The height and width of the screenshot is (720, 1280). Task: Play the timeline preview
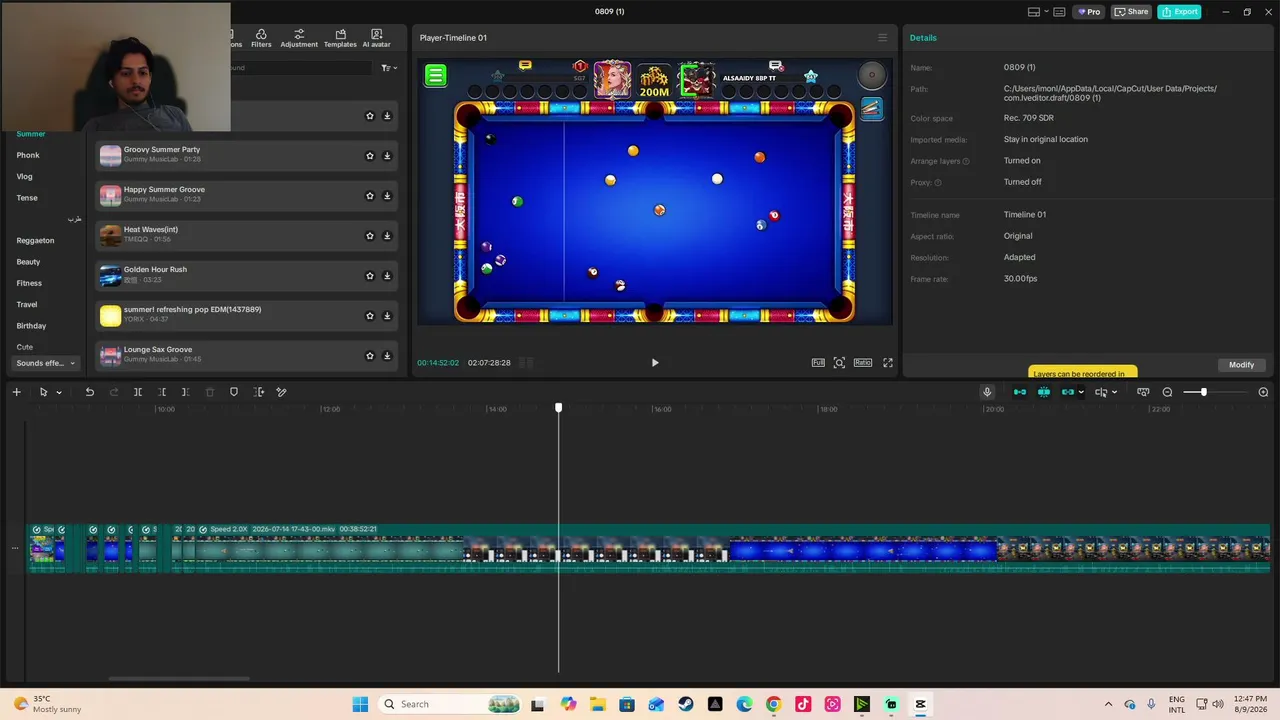point(655,363)
